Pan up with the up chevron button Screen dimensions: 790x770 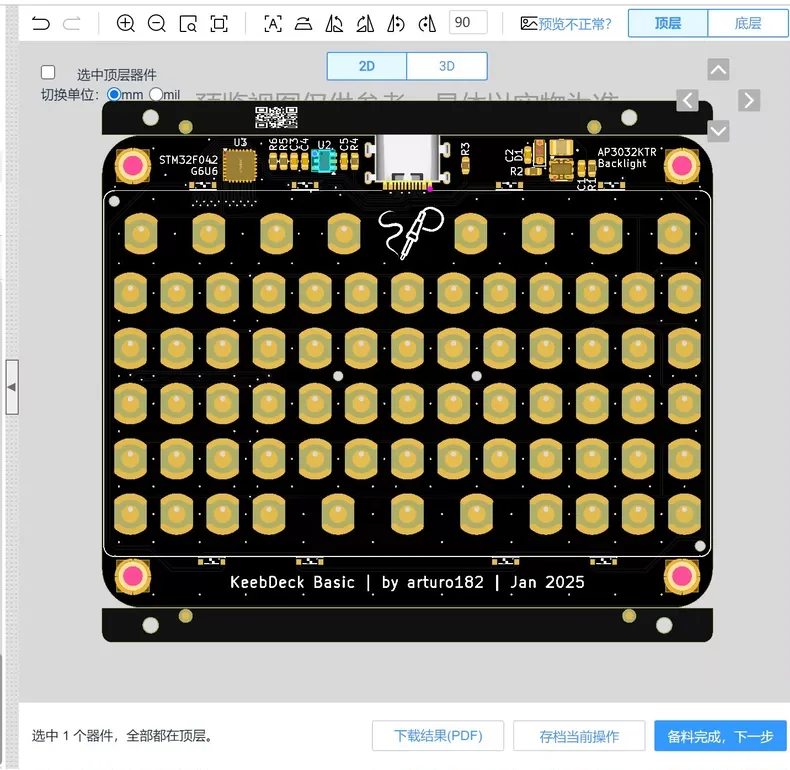pos(718,70)
